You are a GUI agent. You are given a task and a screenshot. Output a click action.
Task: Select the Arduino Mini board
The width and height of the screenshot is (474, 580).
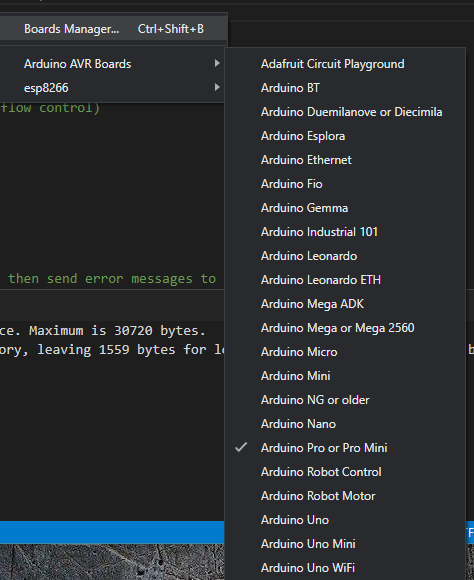pyautogui.click(x=345, y=376)
